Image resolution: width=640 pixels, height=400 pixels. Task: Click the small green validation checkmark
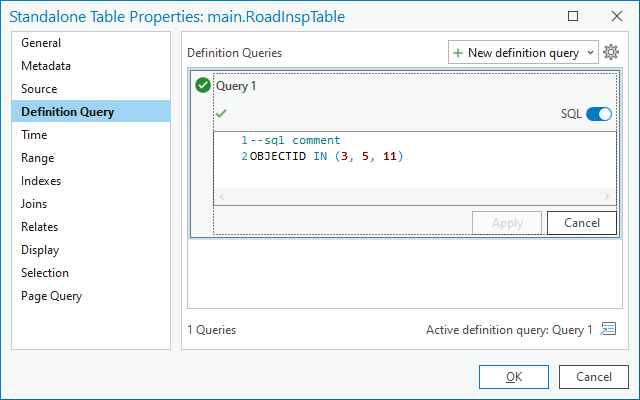tap(221, 114)
